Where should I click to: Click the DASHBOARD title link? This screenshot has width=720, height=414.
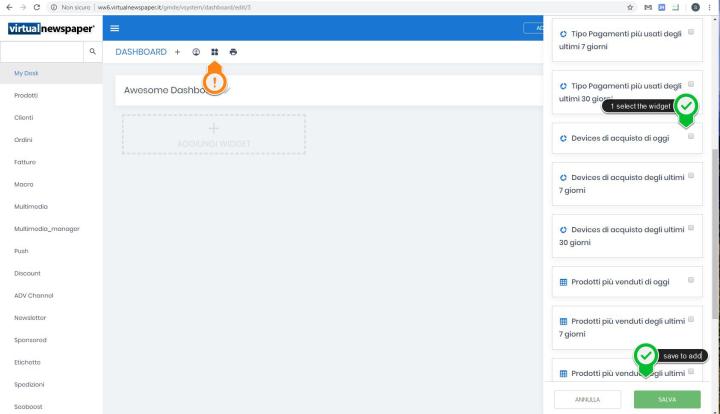[x=141, y=52]
